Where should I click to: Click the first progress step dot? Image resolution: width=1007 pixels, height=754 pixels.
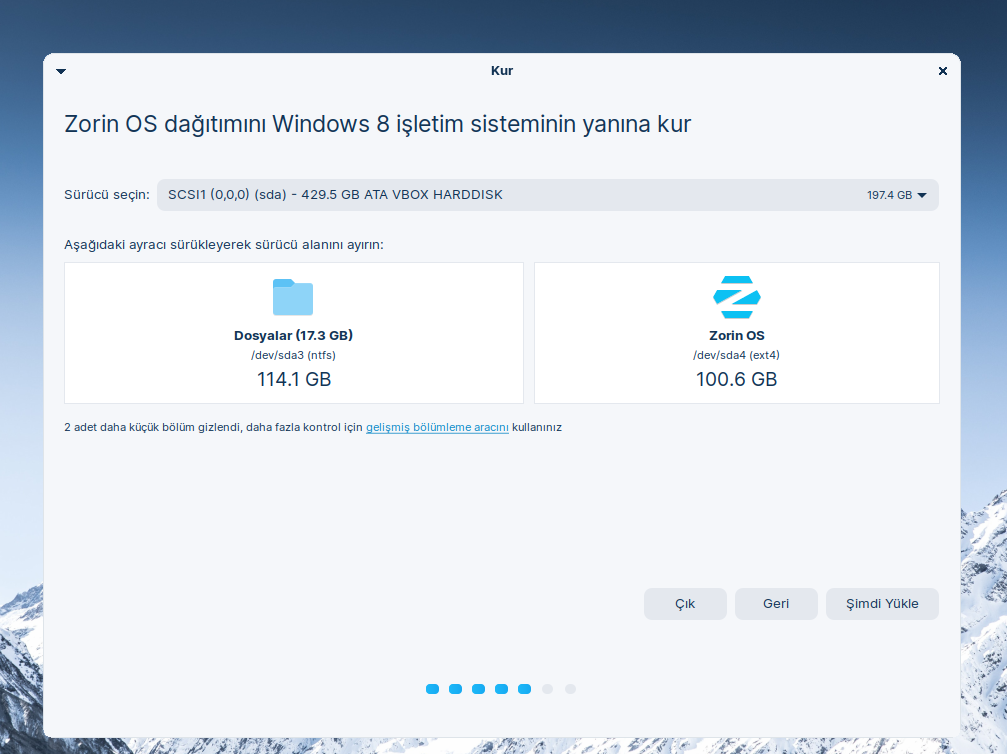[432, 689]
